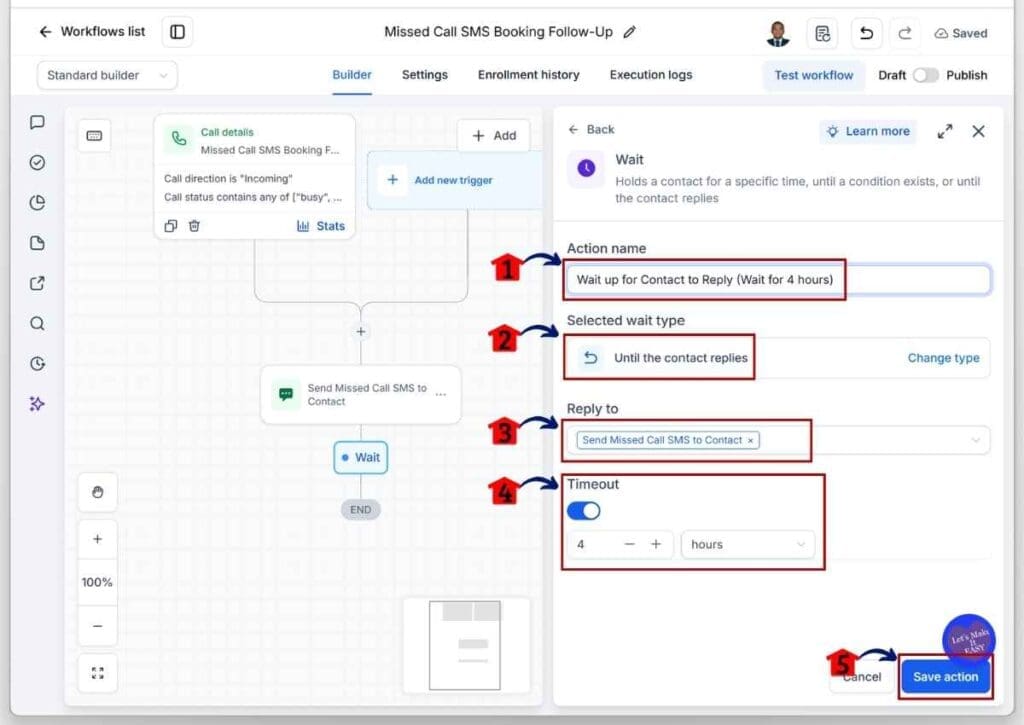
Task: Delete the Call details trigger
Action: 194,226
